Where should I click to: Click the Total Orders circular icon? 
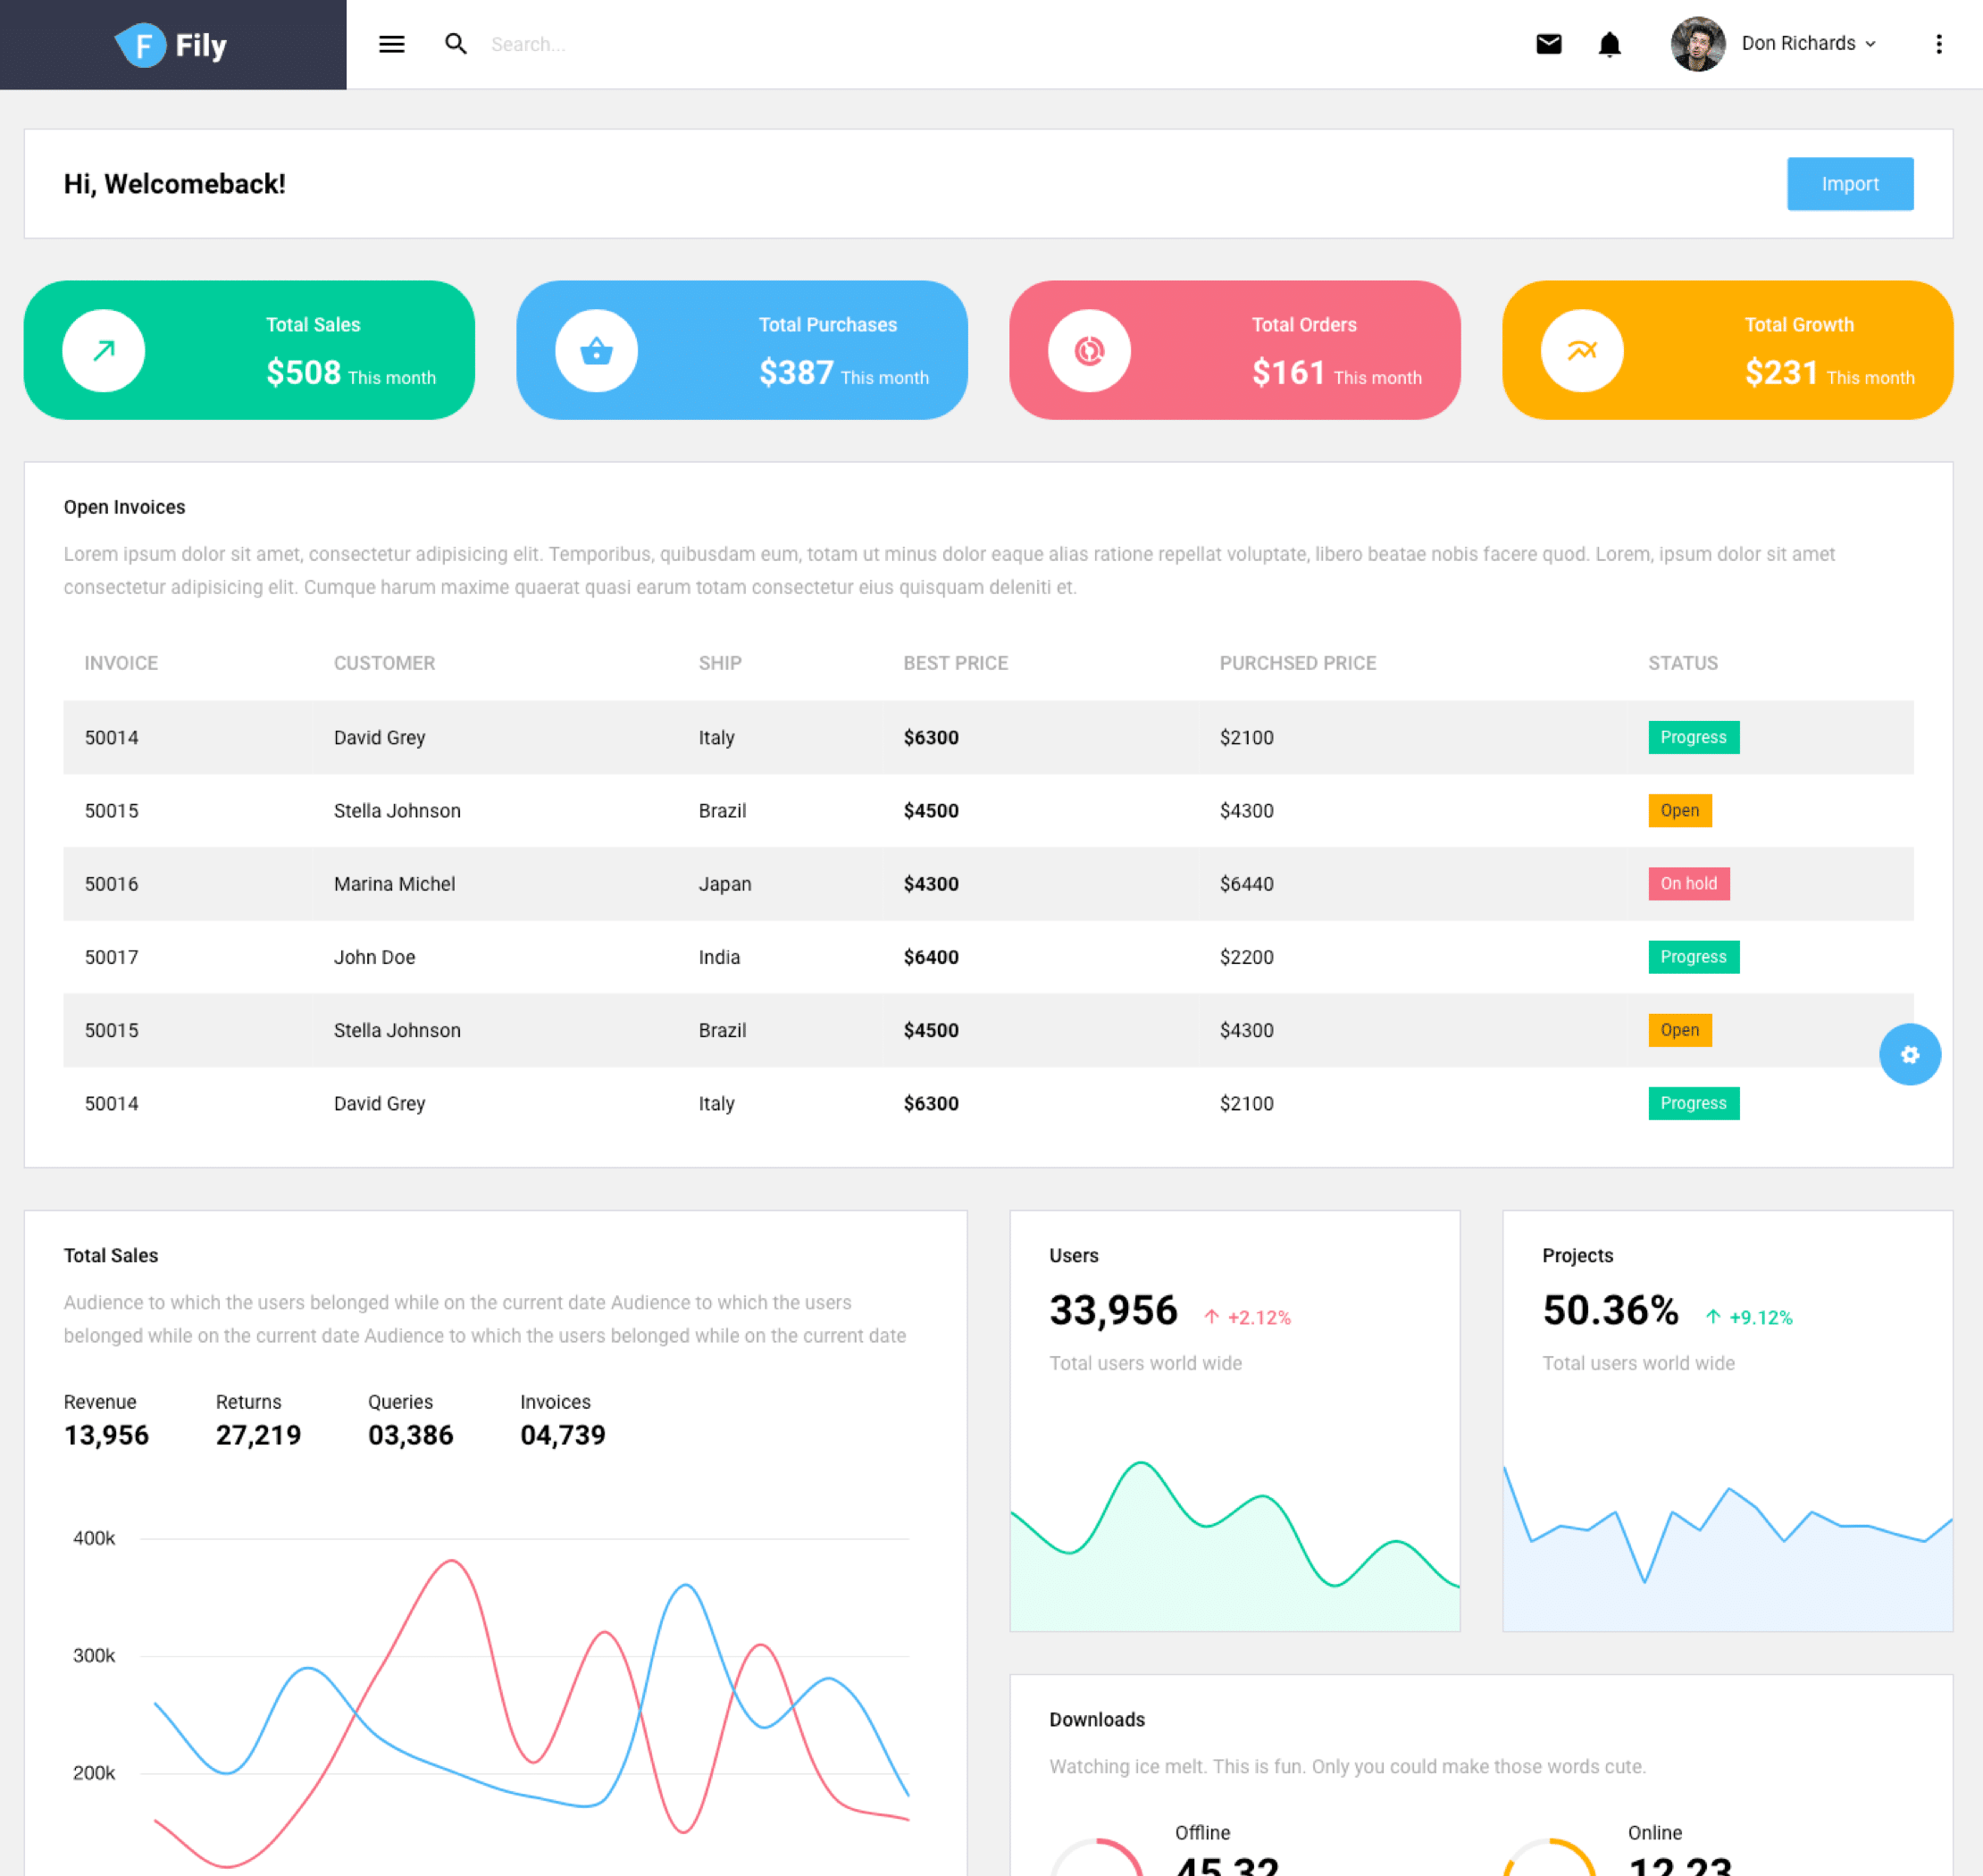[1088, 350]
